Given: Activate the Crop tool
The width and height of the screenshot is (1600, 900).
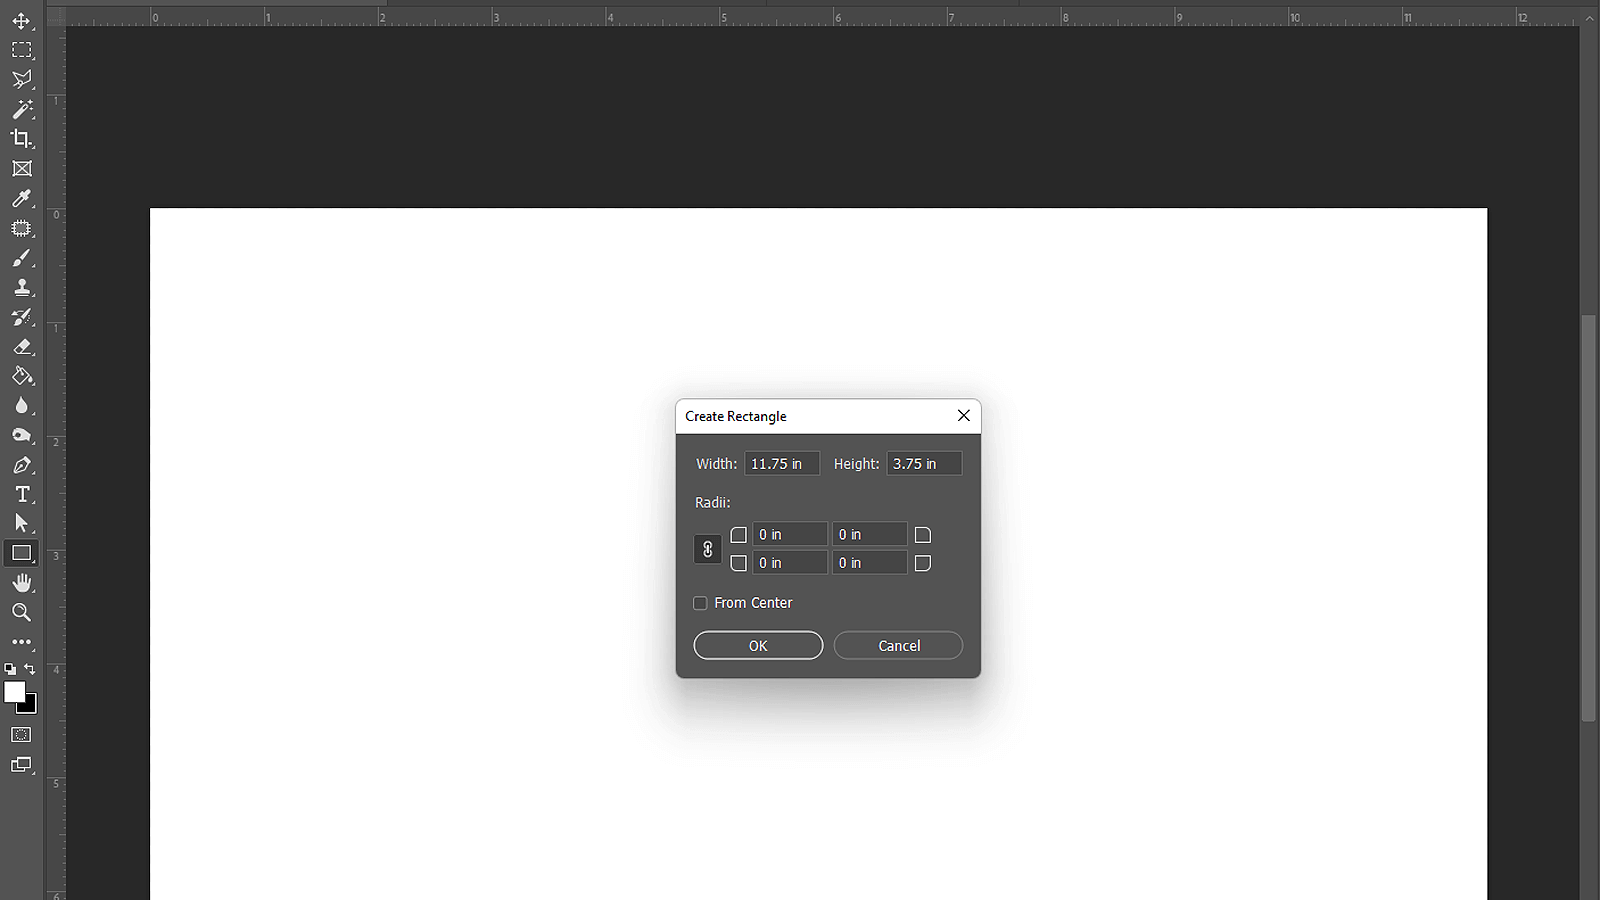Looking at the screenshot, I should [x=22, y=139].
